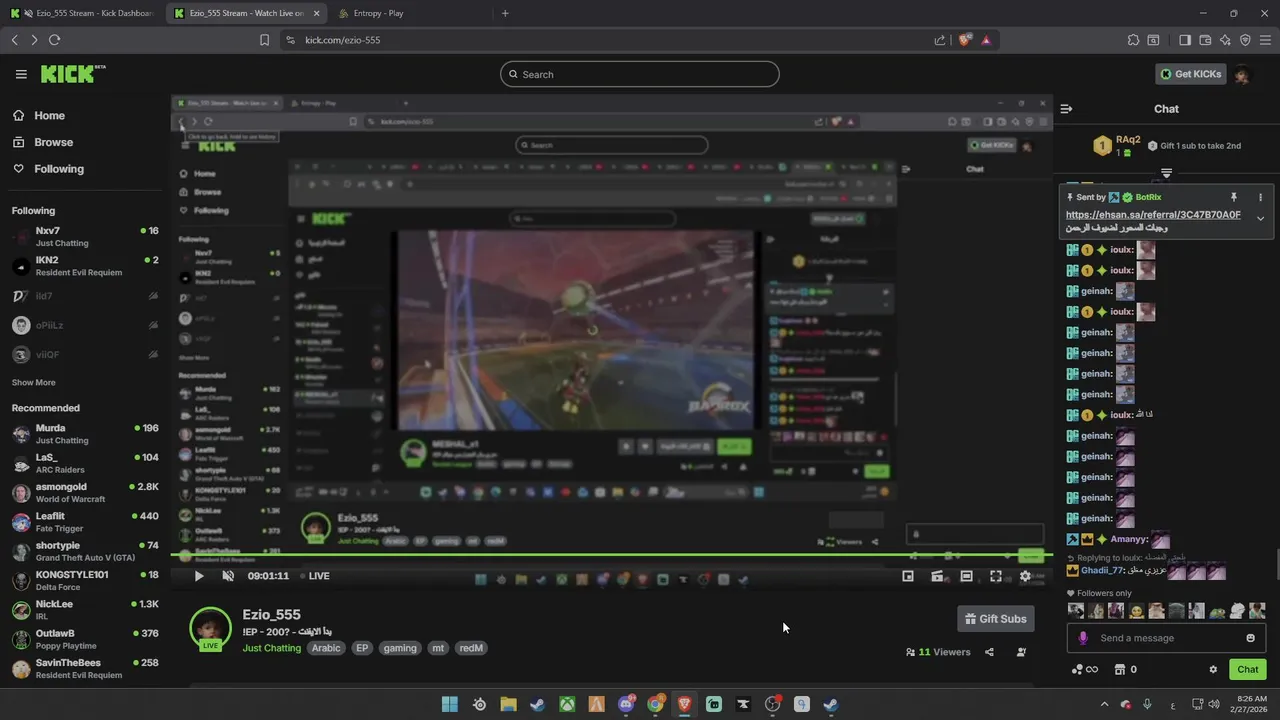Click the green stream progress bar
This screenshot has width=1280, height=720.
611,555
